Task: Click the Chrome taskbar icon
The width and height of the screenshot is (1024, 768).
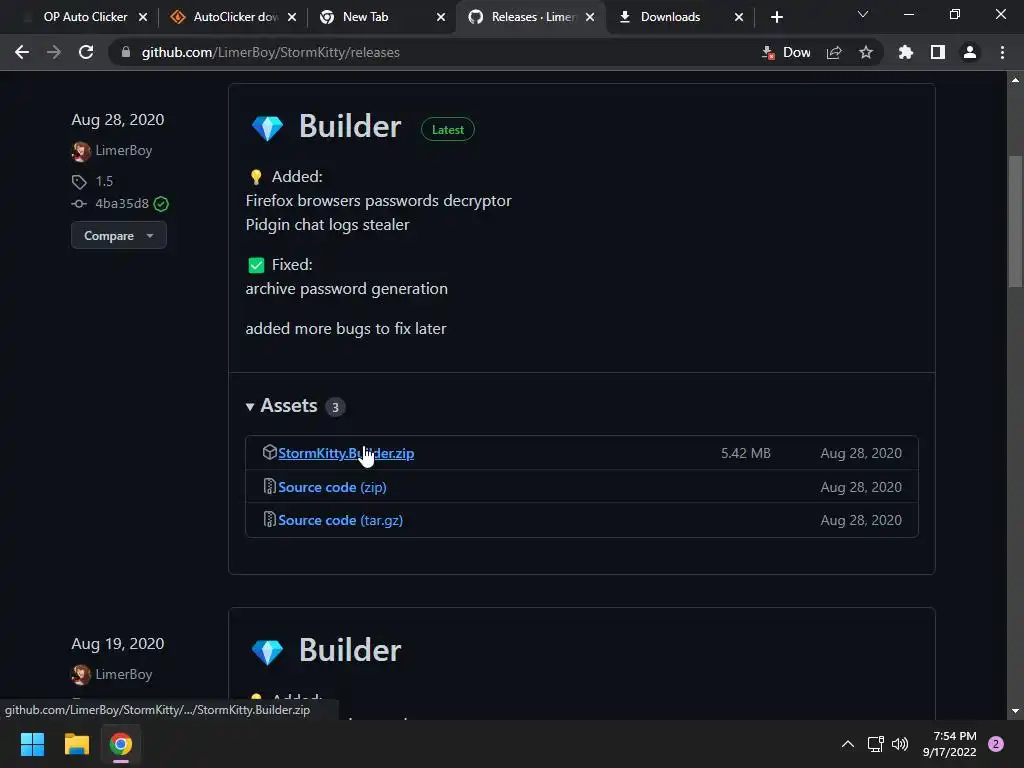Action: coord(121,744)
